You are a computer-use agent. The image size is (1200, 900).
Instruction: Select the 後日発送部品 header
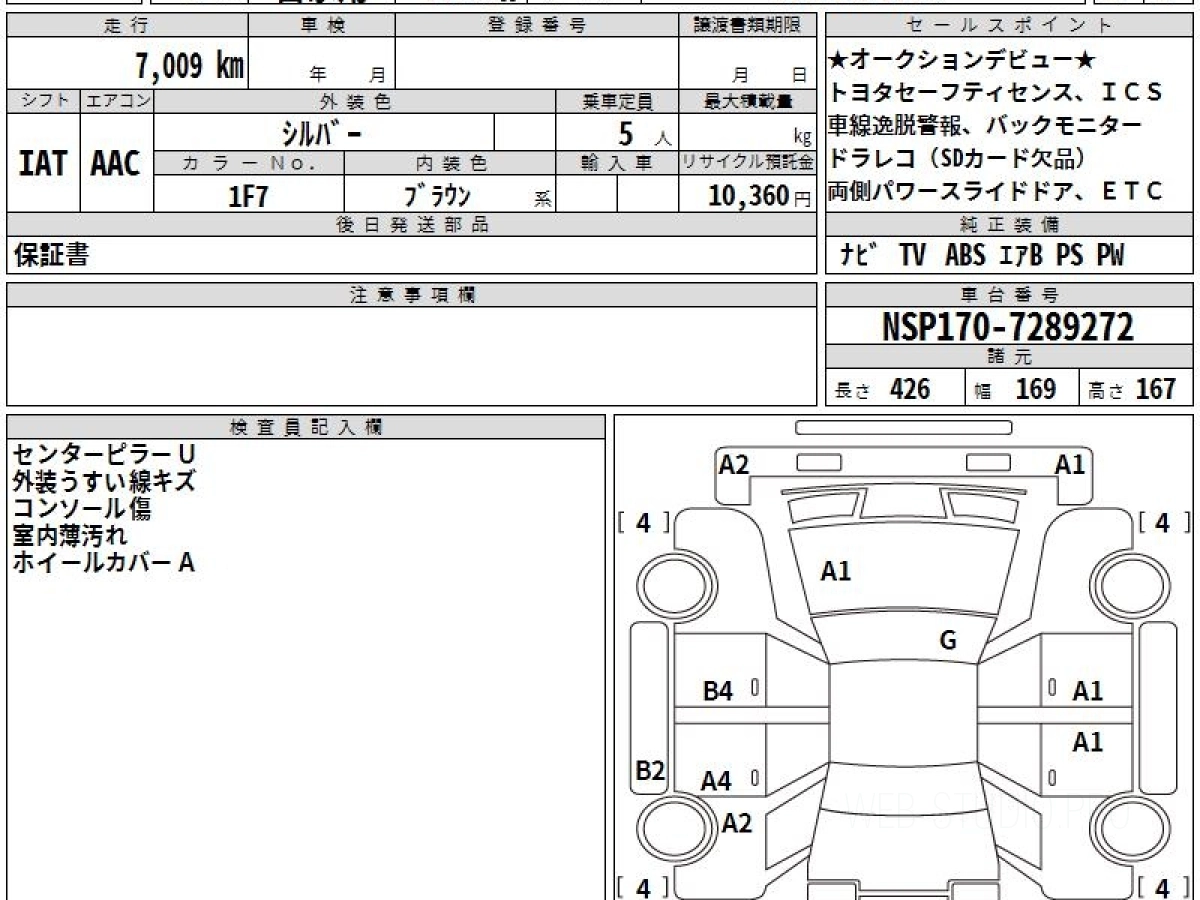tap(411, 225)
